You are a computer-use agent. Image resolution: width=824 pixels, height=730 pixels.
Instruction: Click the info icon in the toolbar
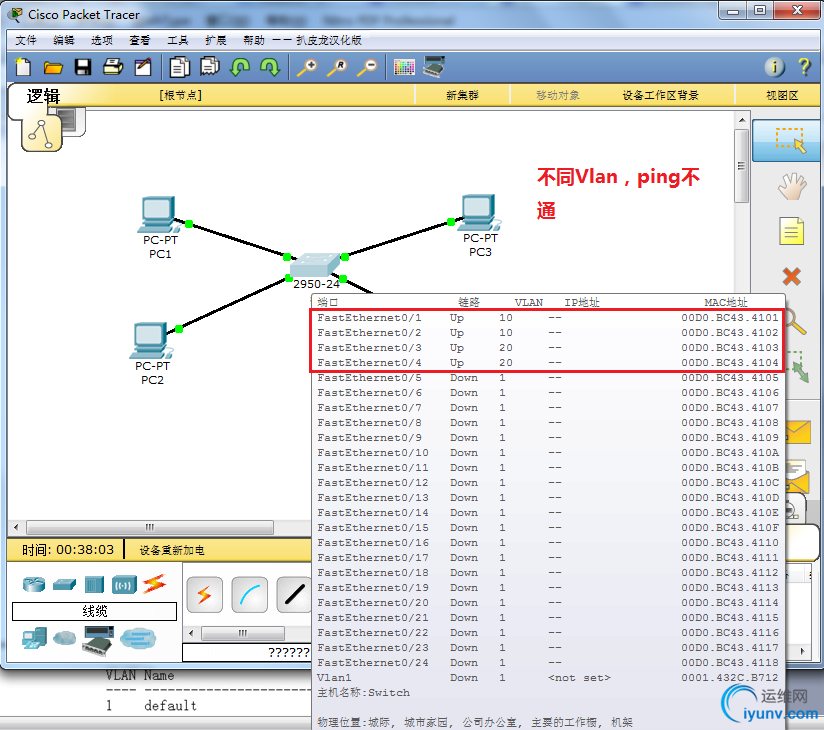(x=774, y=67)
